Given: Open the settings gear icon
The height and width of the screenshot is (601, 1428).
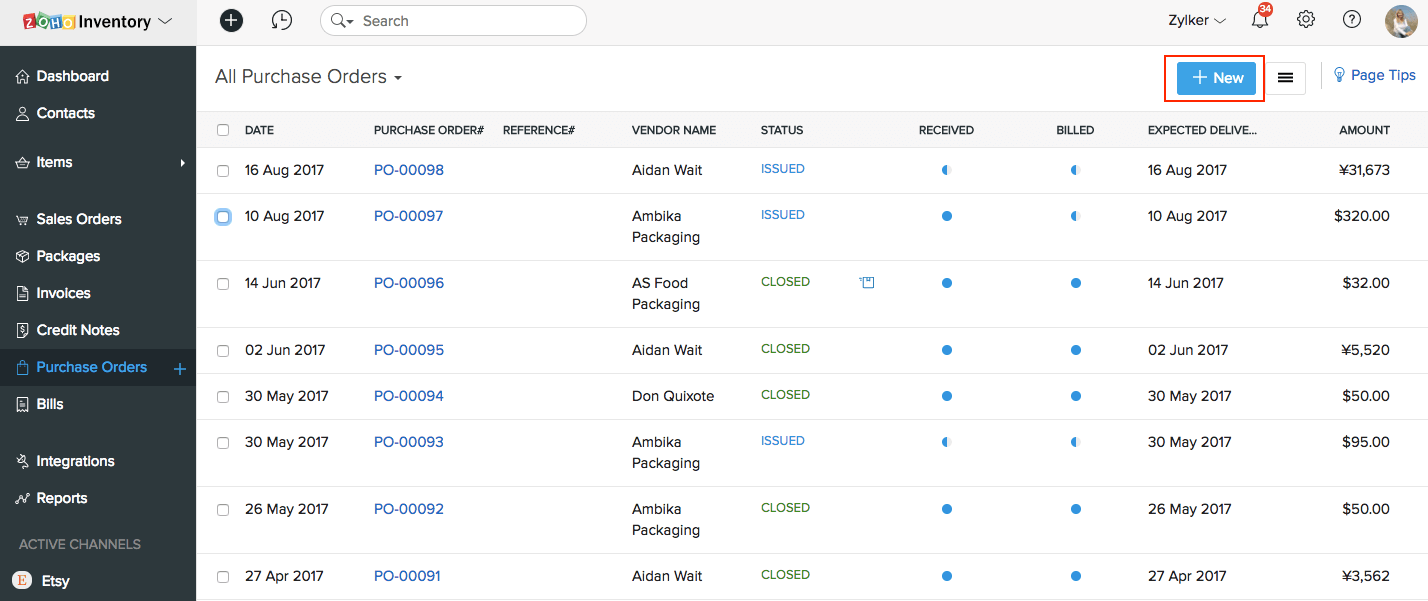Looking at the screenshot, I should tap(1305, 20).
